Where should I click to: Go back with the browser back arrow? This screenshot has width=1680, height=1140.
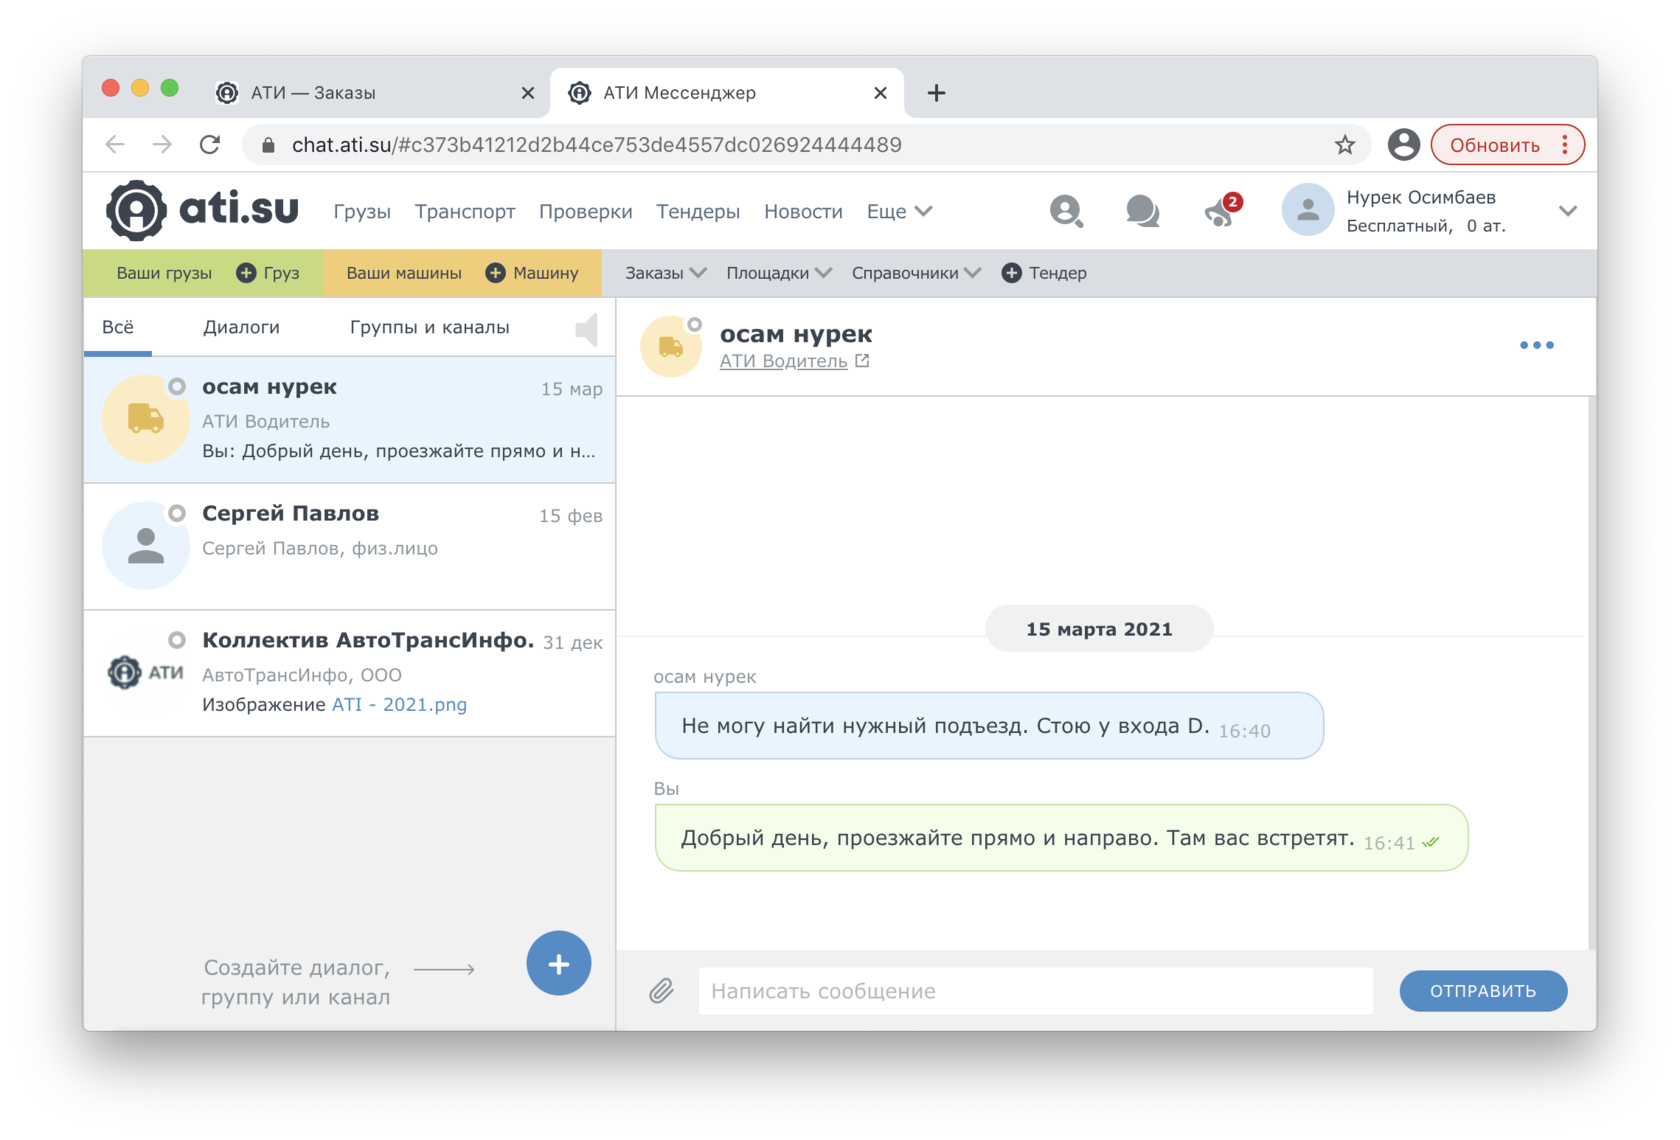coord(115,145)
